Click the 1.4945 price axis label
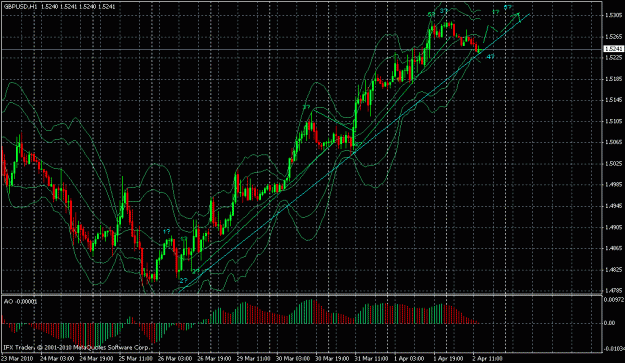Image resolution: width=625 pixels, height=363 pixels. [x=613, y=206]
